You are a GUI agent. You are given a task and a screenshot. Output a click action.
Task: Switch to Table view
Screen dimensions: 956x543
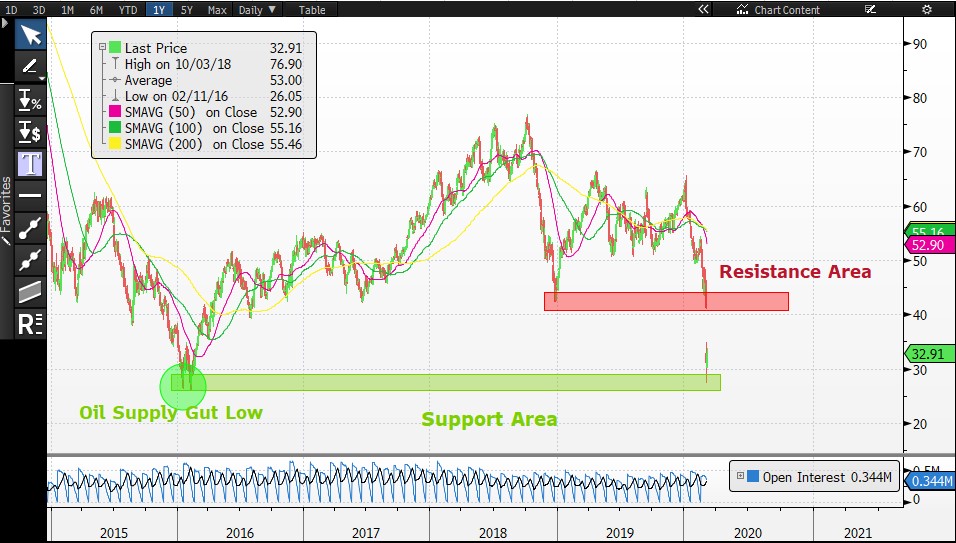point(312,10)
